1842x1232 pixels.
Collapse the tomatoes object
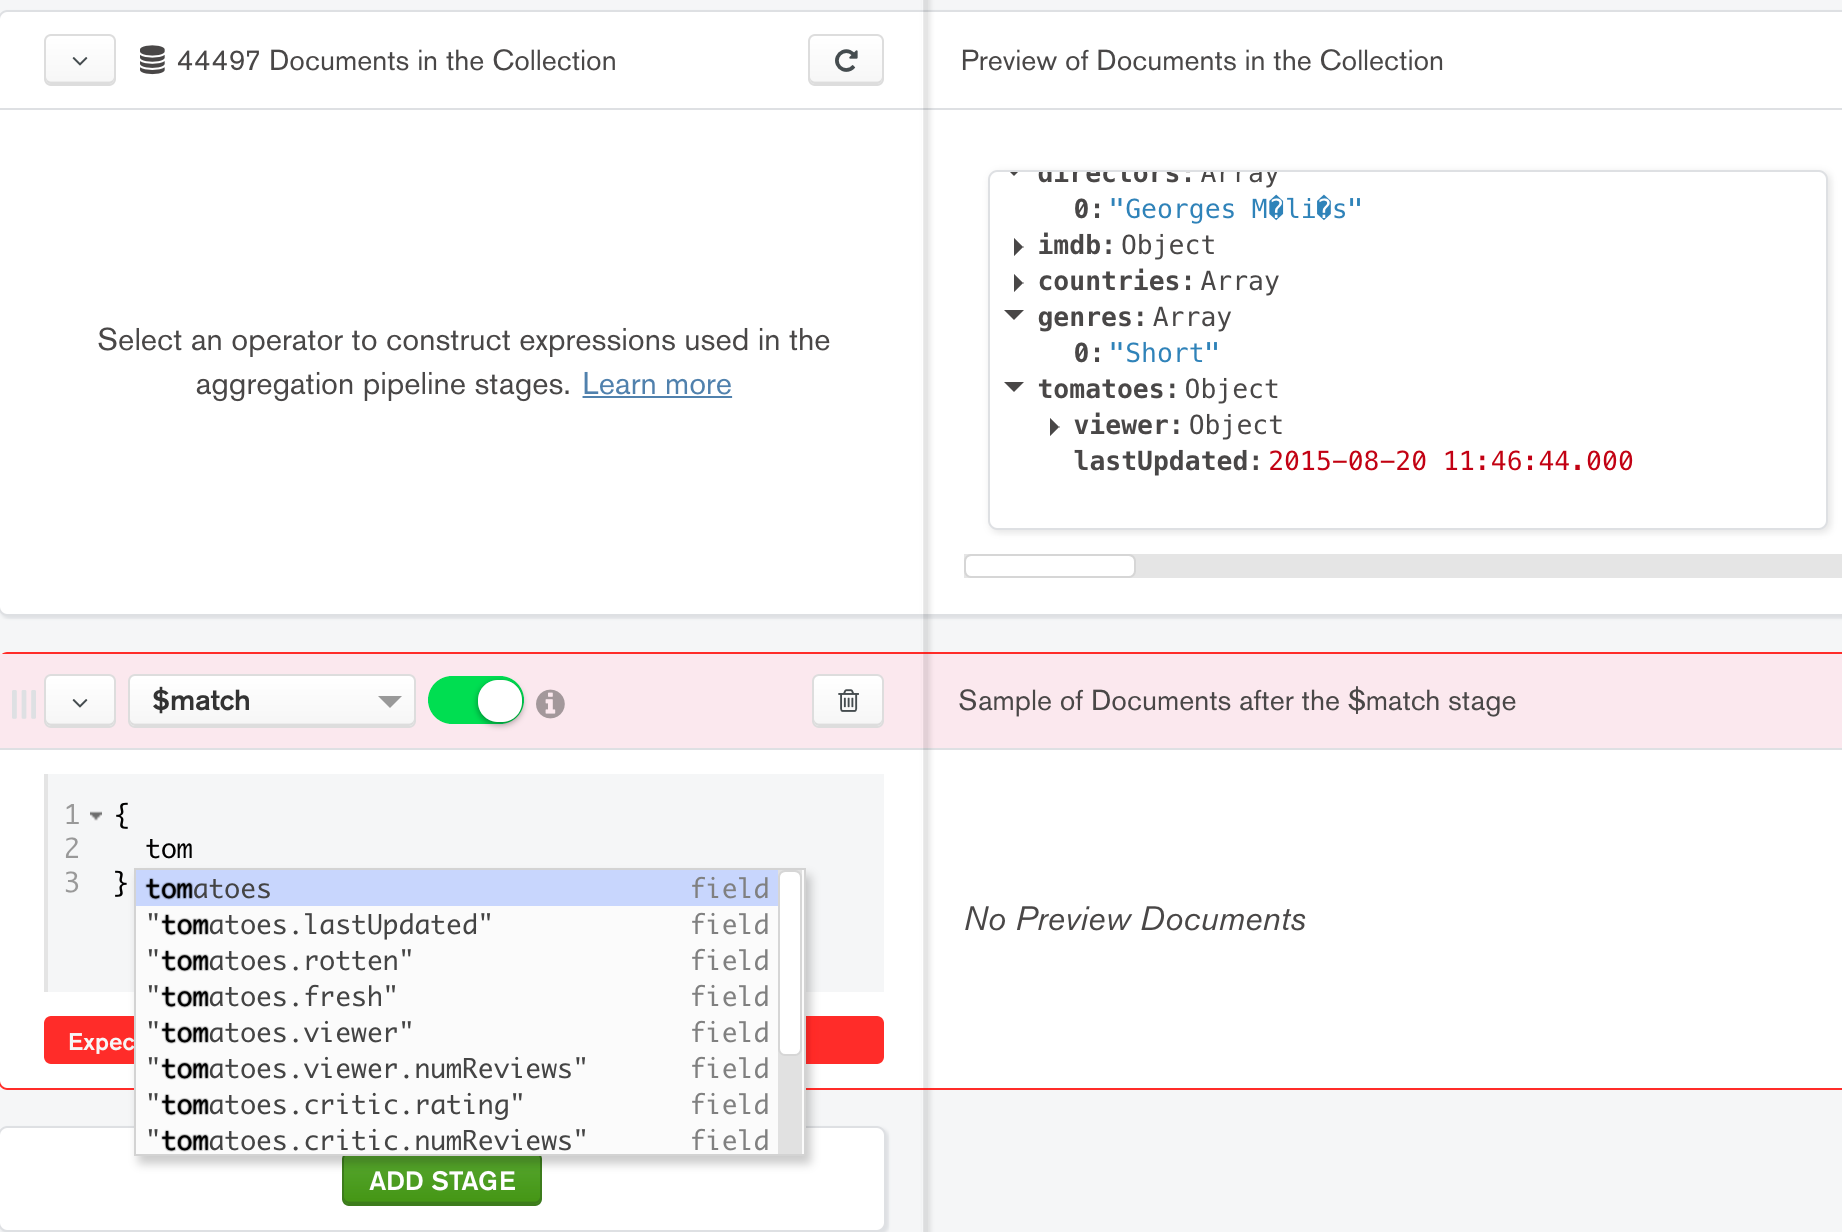(1013, 389)
